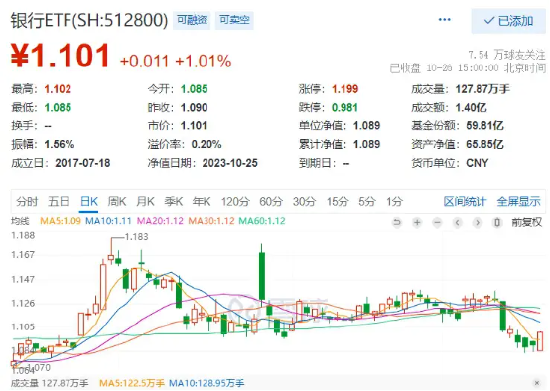The height and width of the screenshot is (391, 550).
Task: Click the MA30:1.12 indicator label
Action: pyautogui.click(x=212, y=221)
